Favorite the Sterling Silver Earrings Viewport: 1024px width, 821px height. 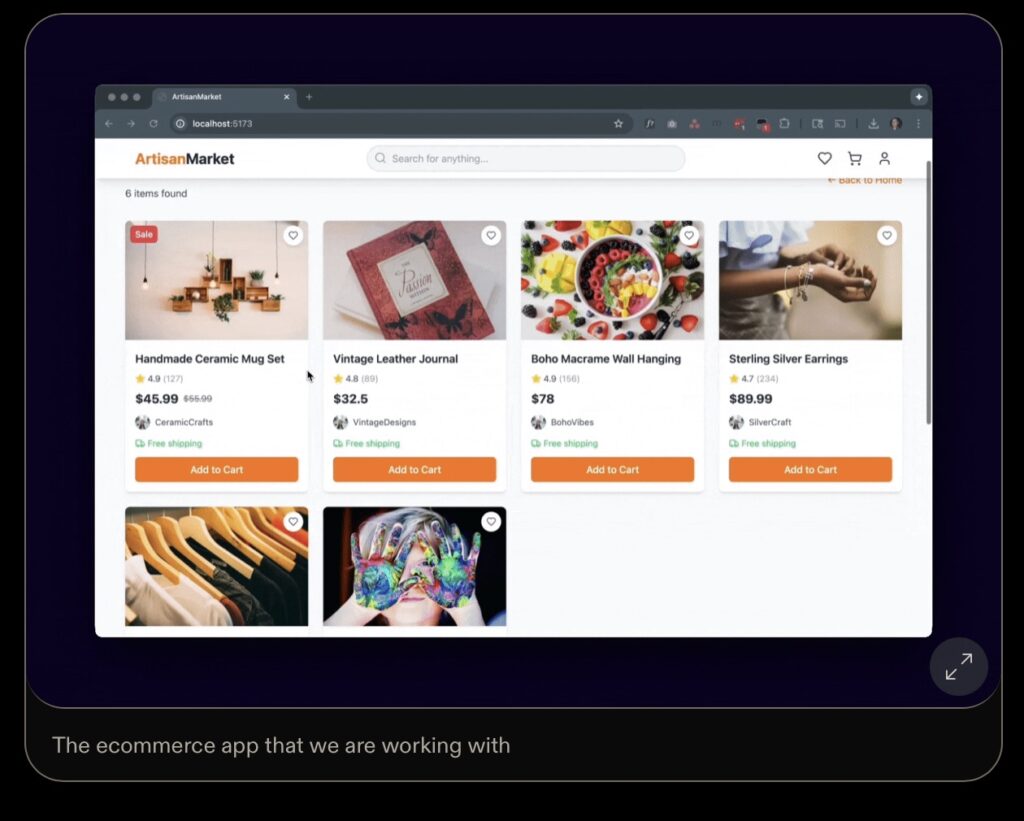click(887, 235)
